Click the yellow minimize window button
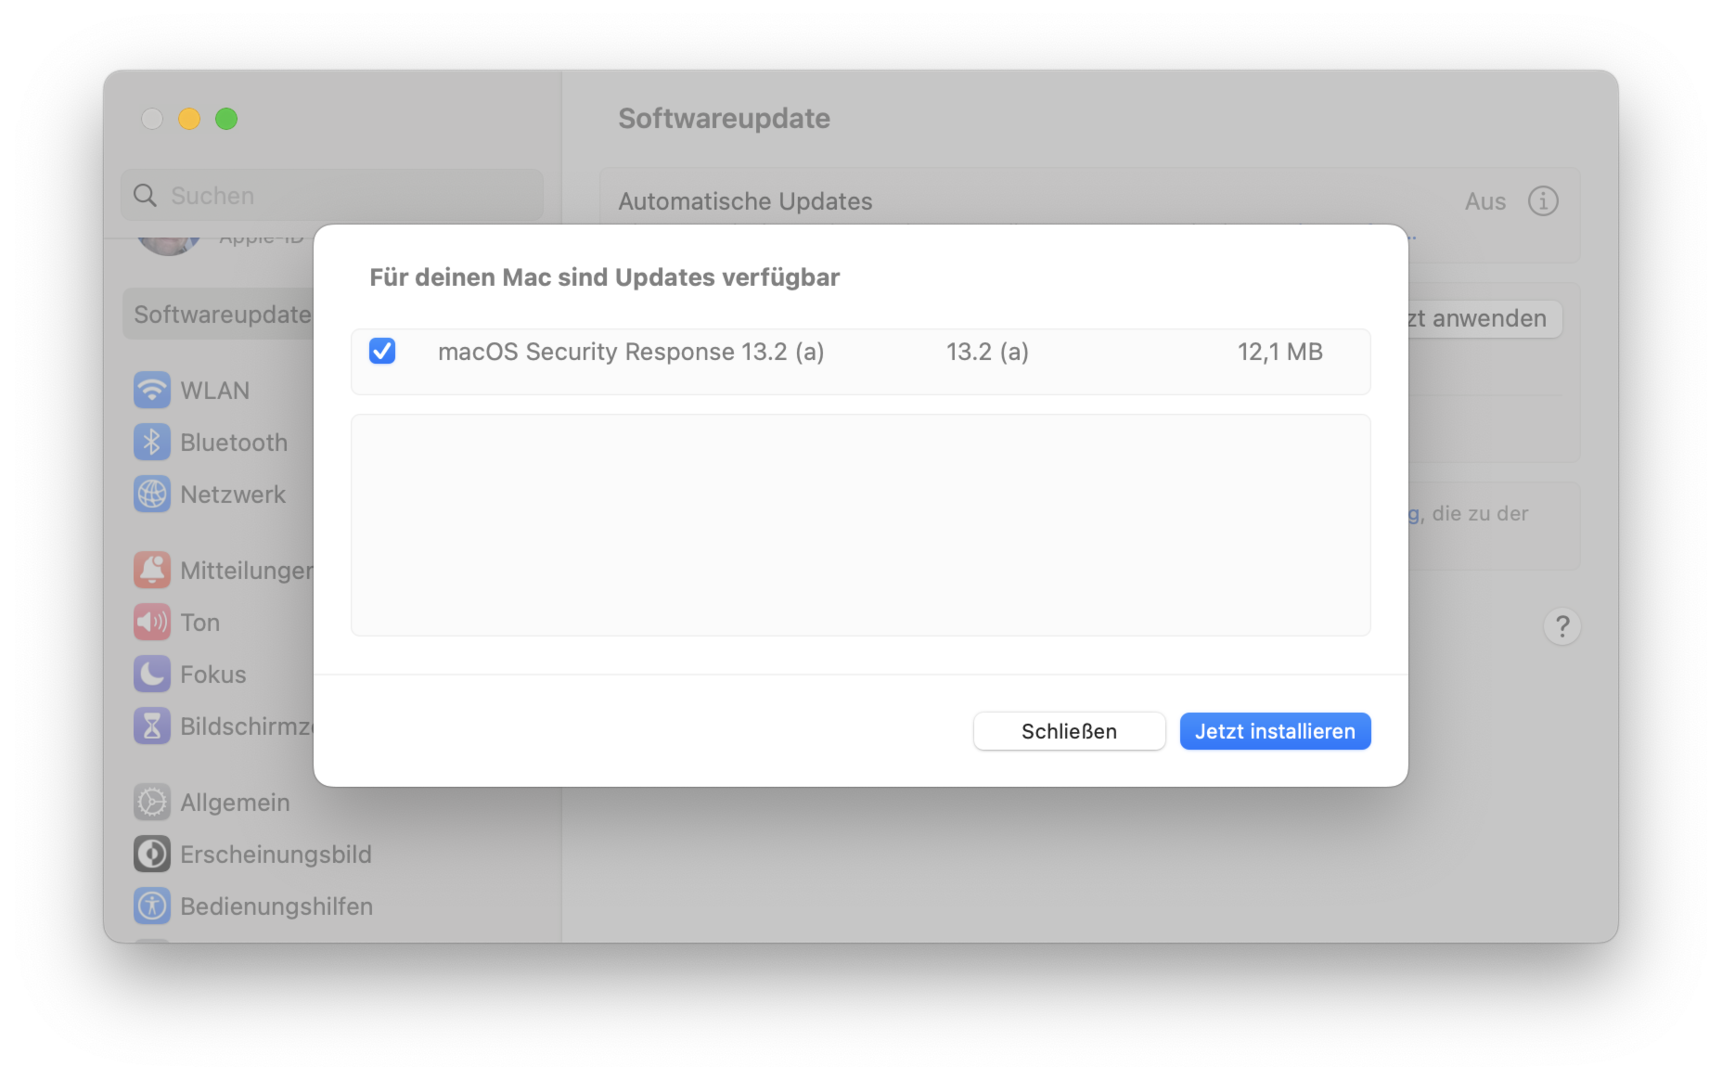This screenshot has height=1080, width=1722. click(x=189, y=119)
